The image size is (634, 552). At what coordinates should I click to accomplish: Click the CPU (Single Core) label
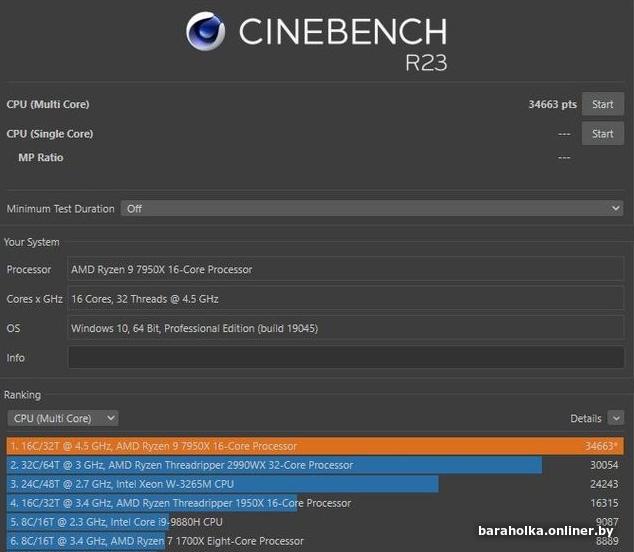[x=50, y=134]
